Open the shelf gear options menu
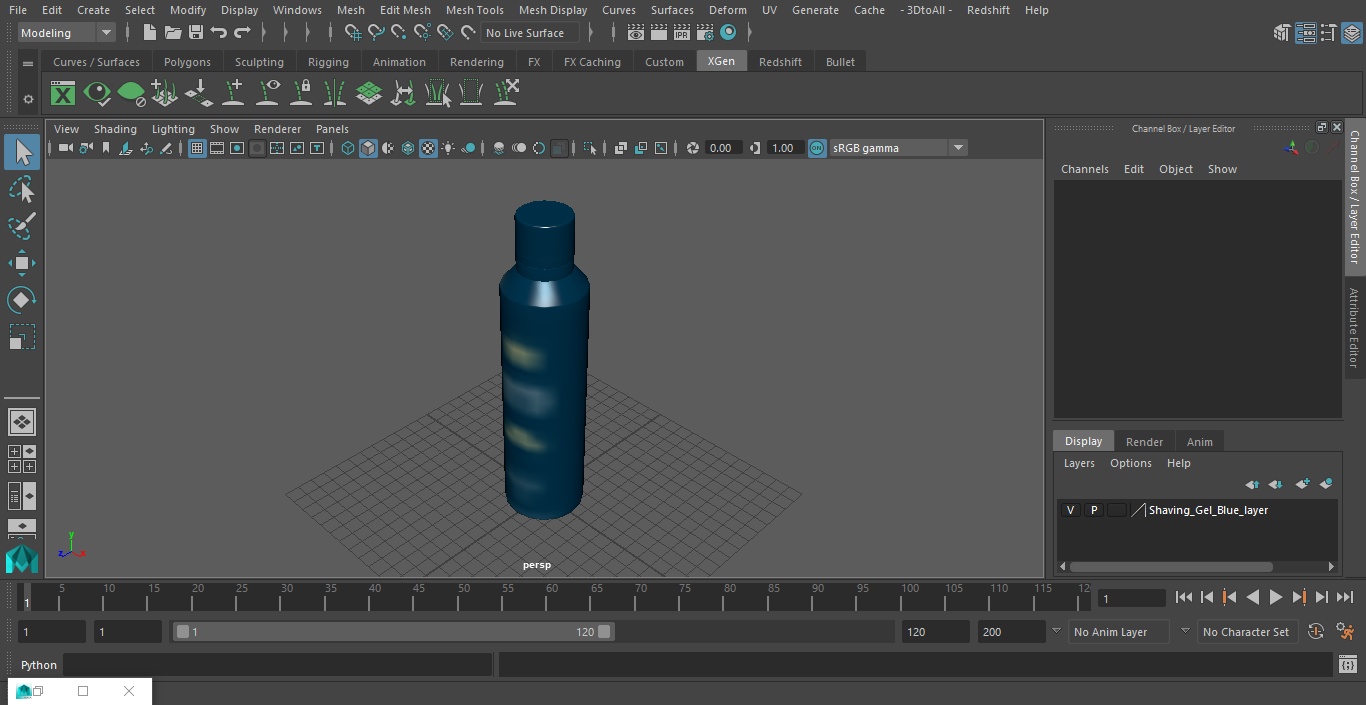 28,99
